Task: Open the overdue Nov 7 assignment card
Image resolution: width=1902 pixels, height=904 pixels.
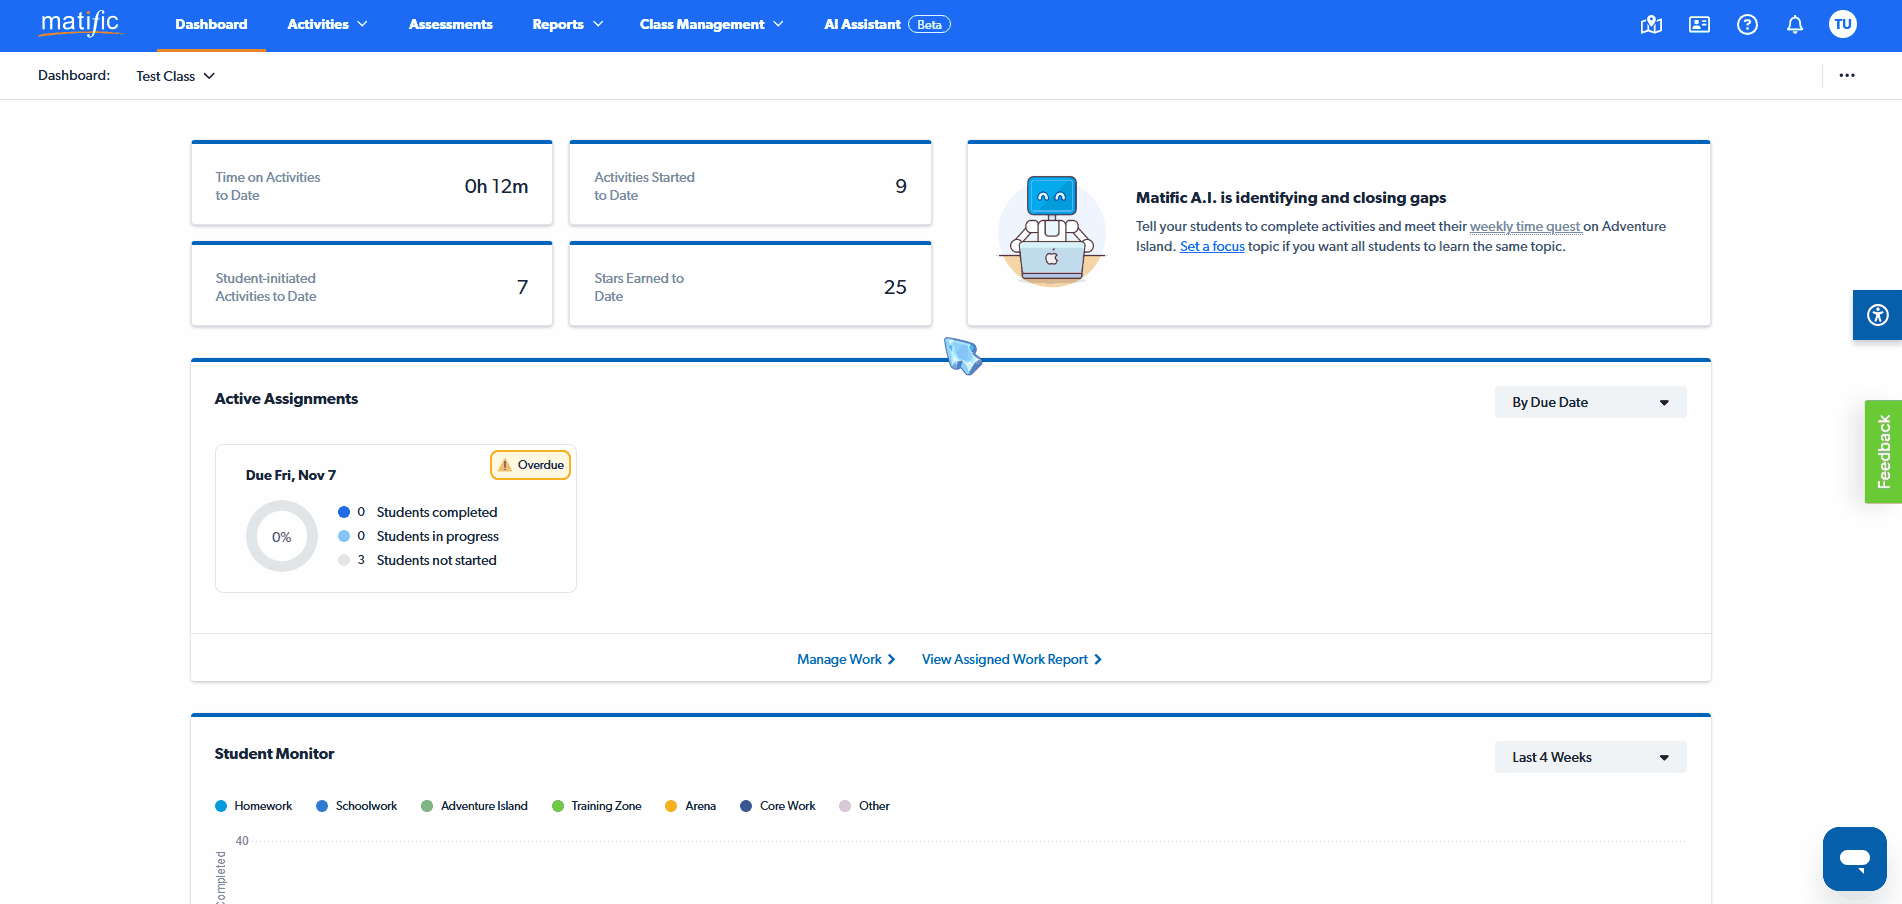Action: click(395, 518)
